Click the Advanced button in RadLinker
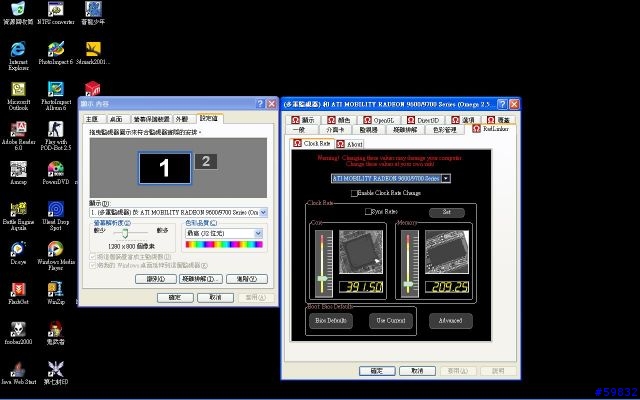The image size is (640, 400). [451, 320]
